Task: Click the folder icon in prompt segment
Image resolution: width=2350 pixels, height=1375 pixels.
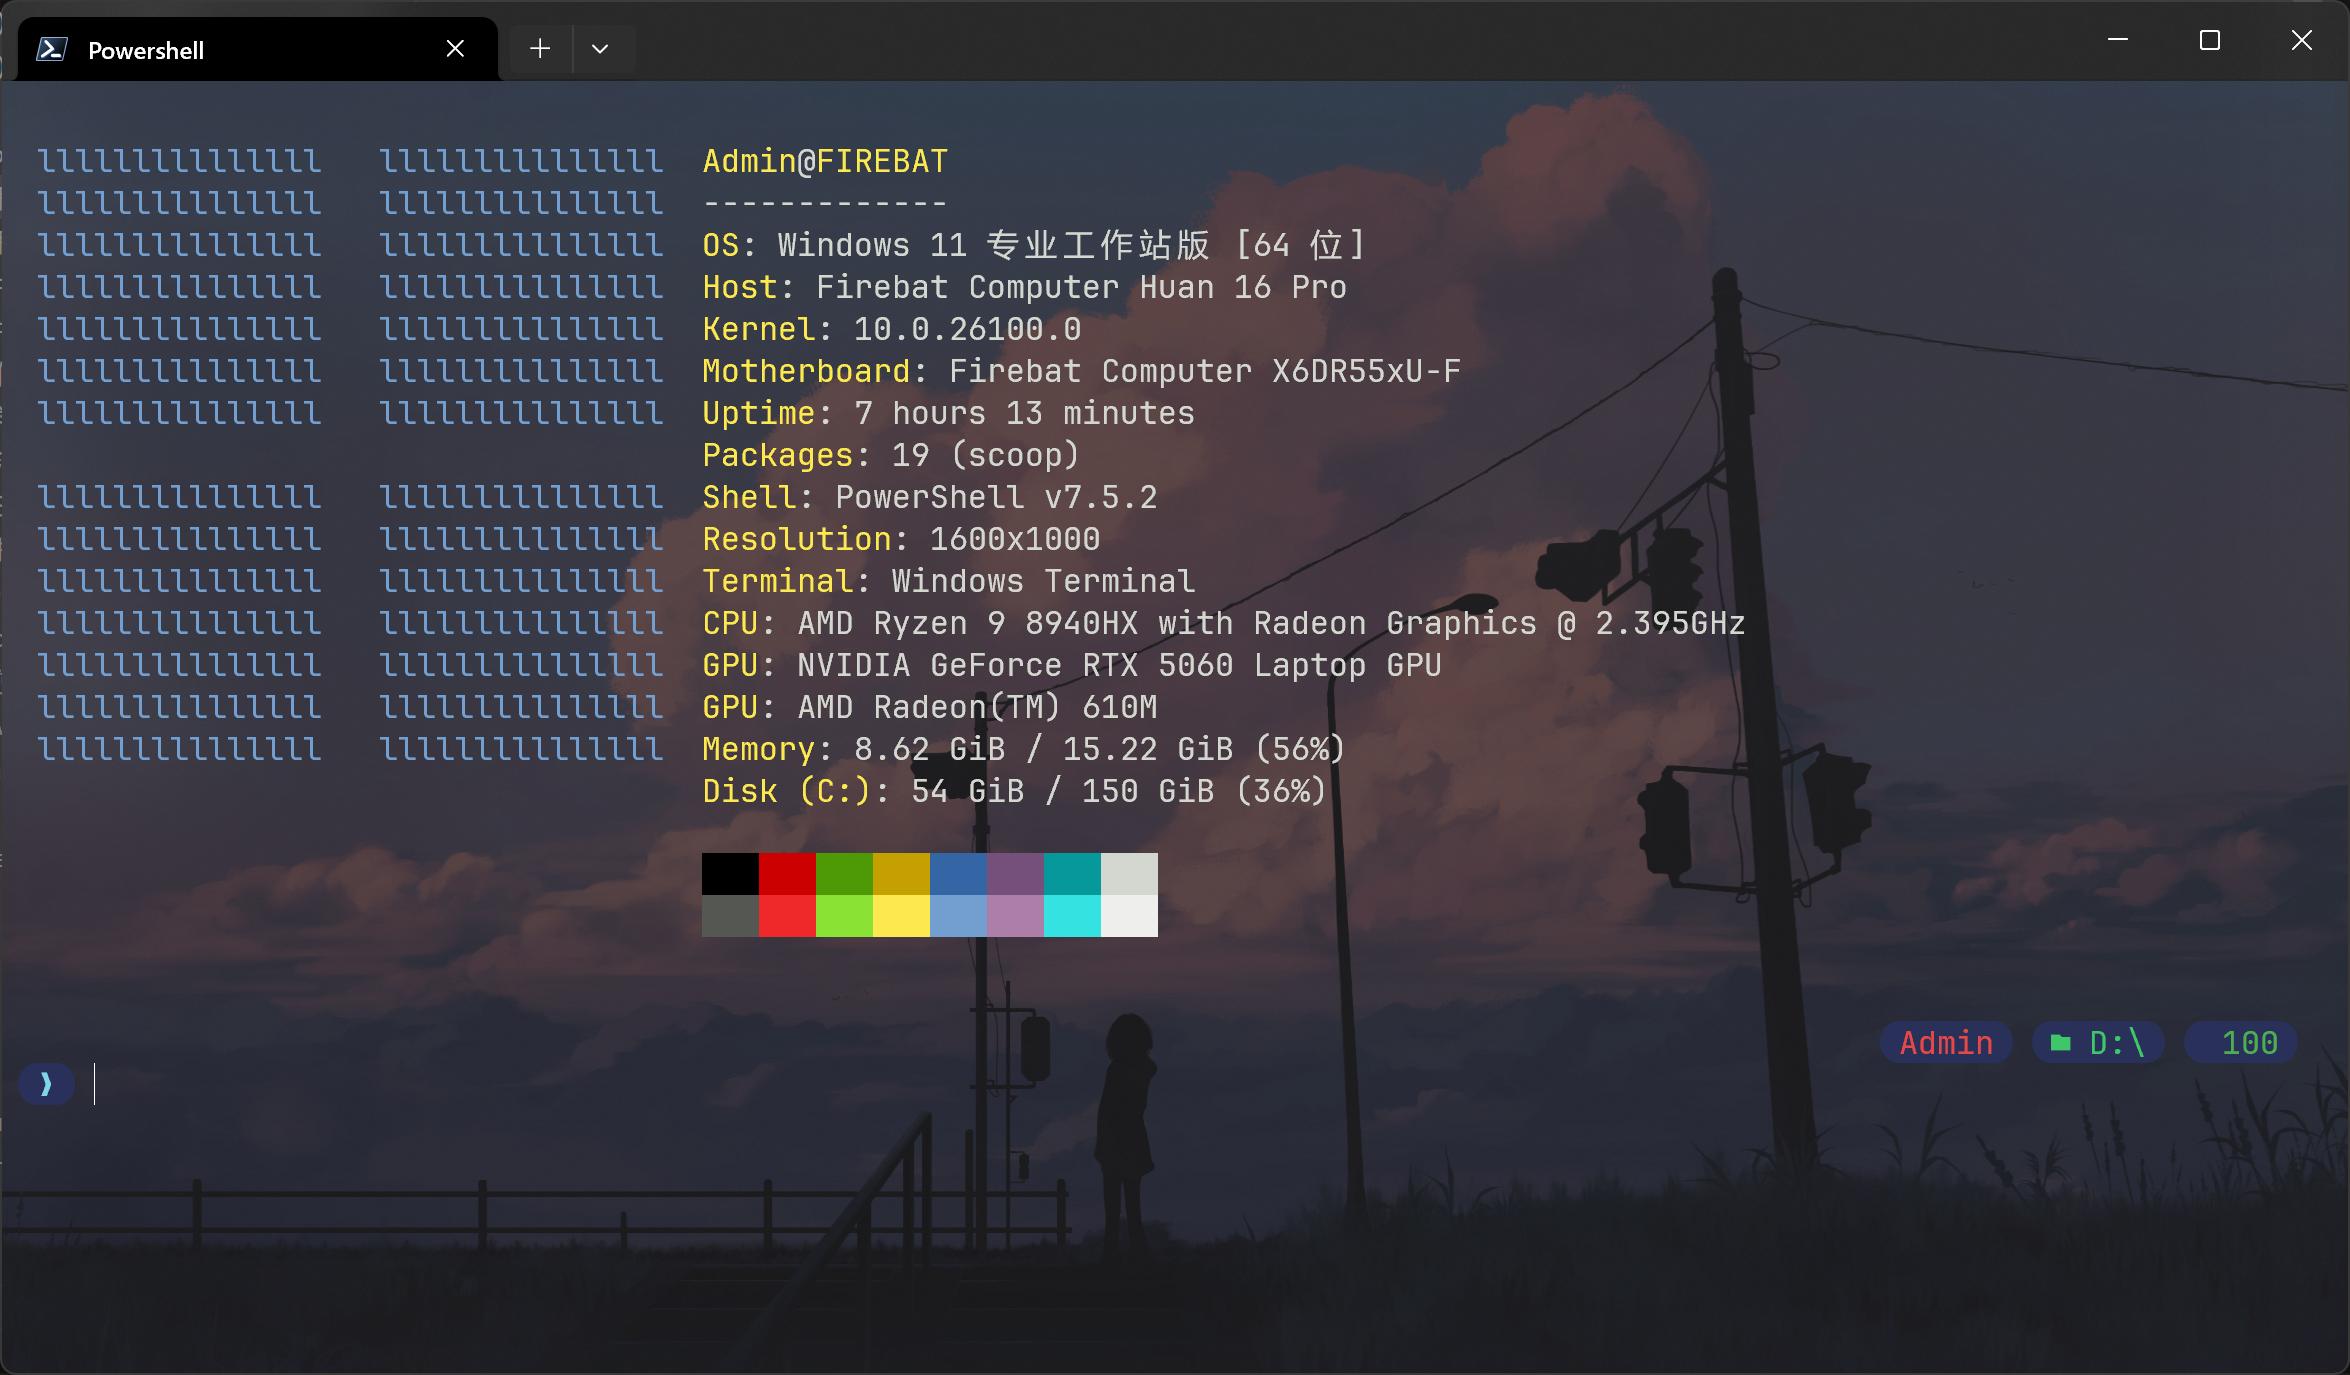Action: click(x=2061, y=1043)
